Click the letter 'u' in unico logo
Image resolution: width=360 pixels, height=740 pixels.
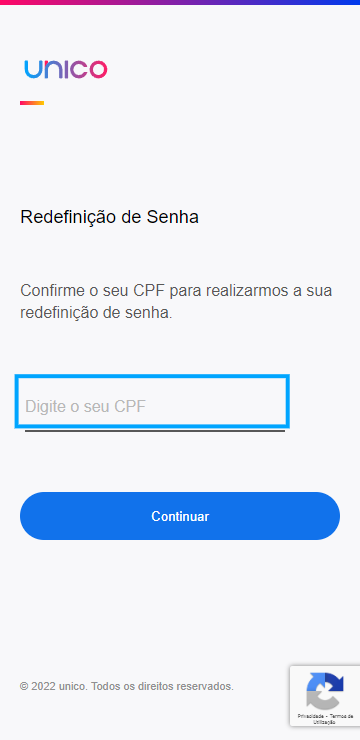click(33, 70)
